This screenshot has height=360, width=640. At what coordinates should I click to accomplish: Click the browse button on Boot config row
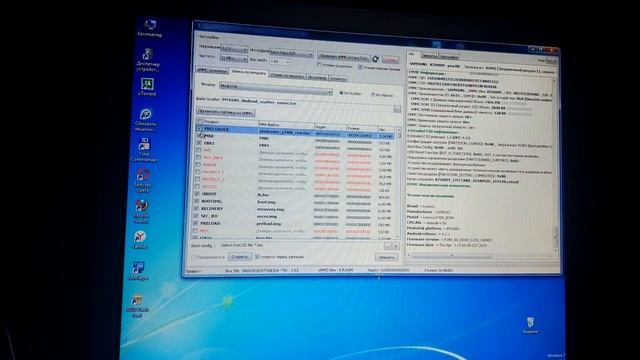click(x=387, y=247)
